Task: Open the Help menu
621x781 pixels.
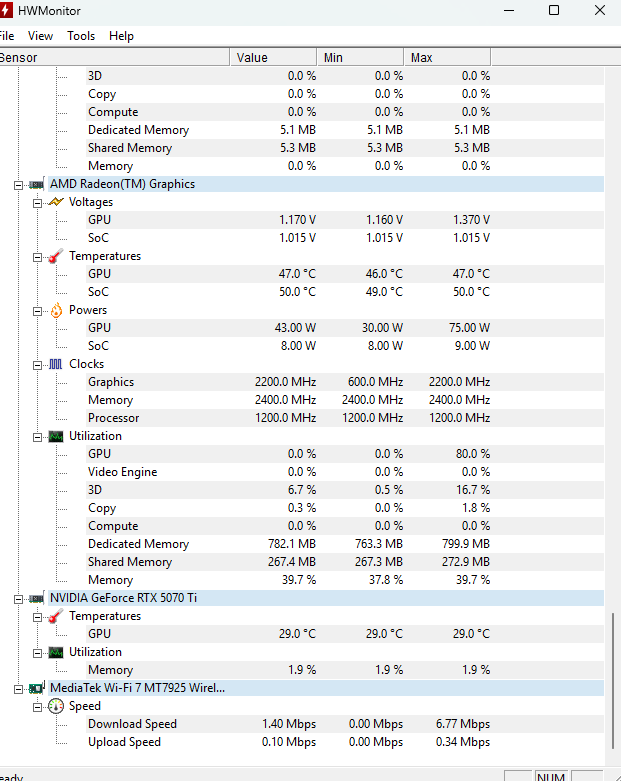Action: [122, 36]
